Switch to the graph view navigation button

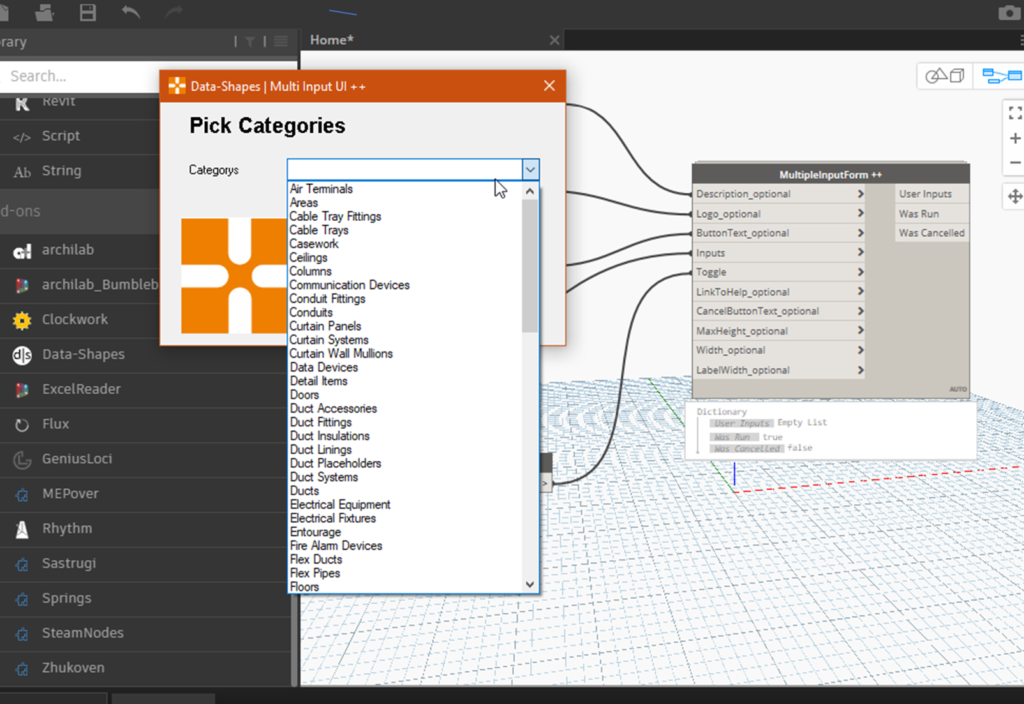click(1000, 76)
